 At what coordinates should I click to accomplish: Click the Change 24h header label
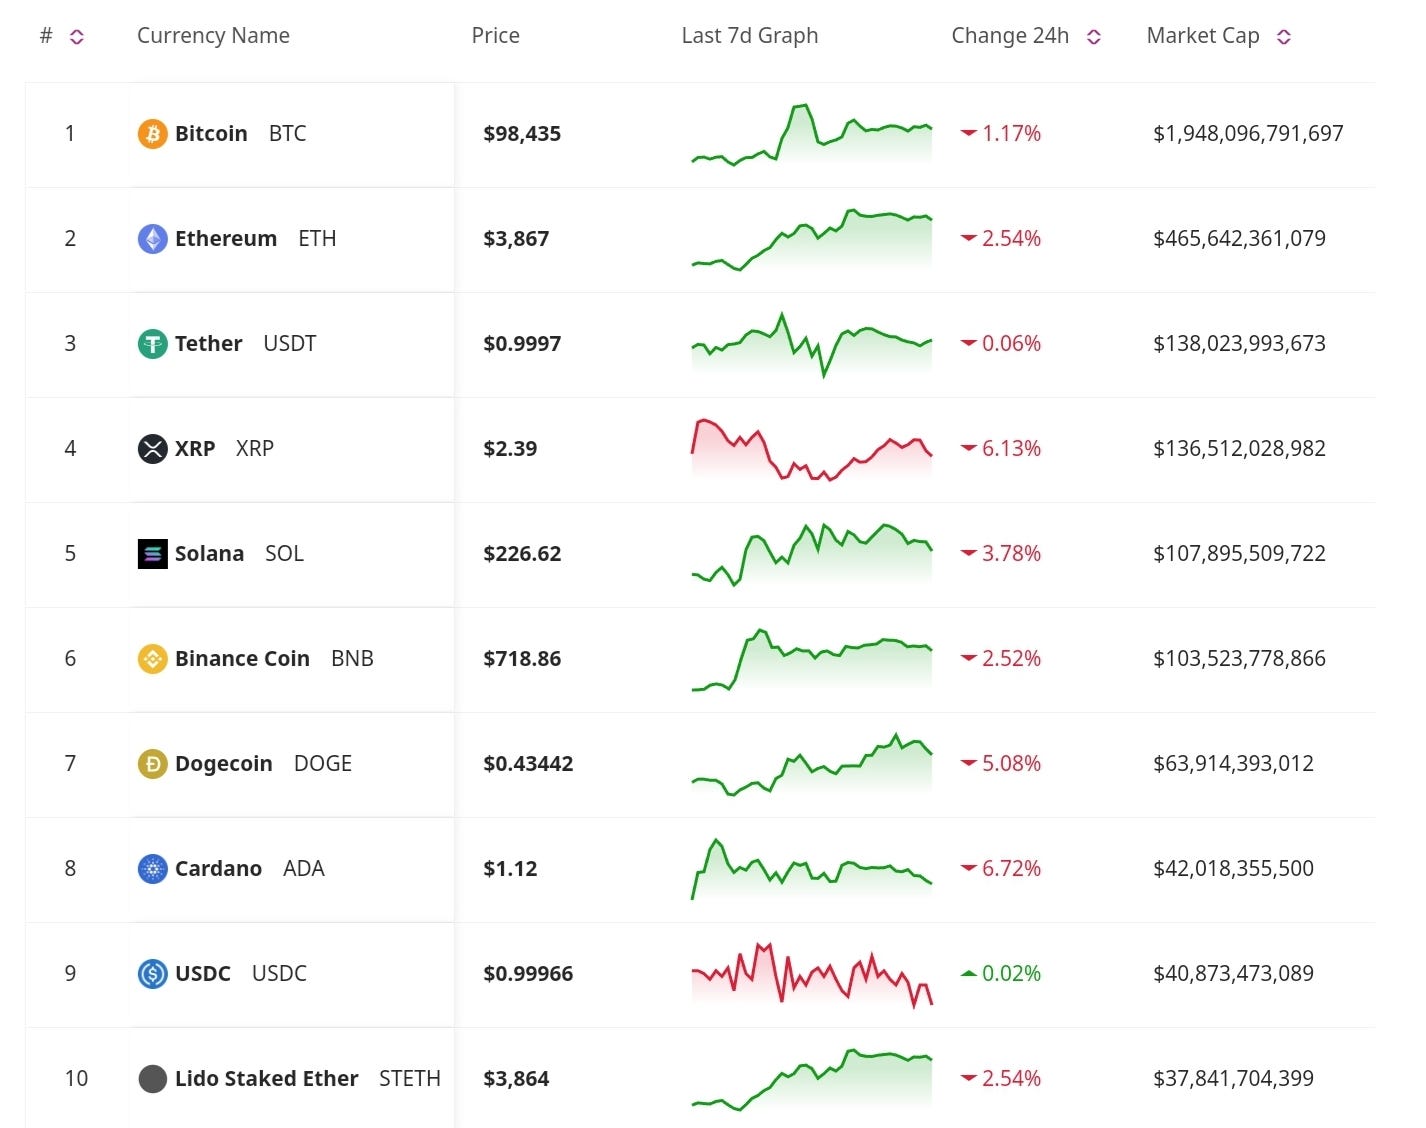[1010, 35]
